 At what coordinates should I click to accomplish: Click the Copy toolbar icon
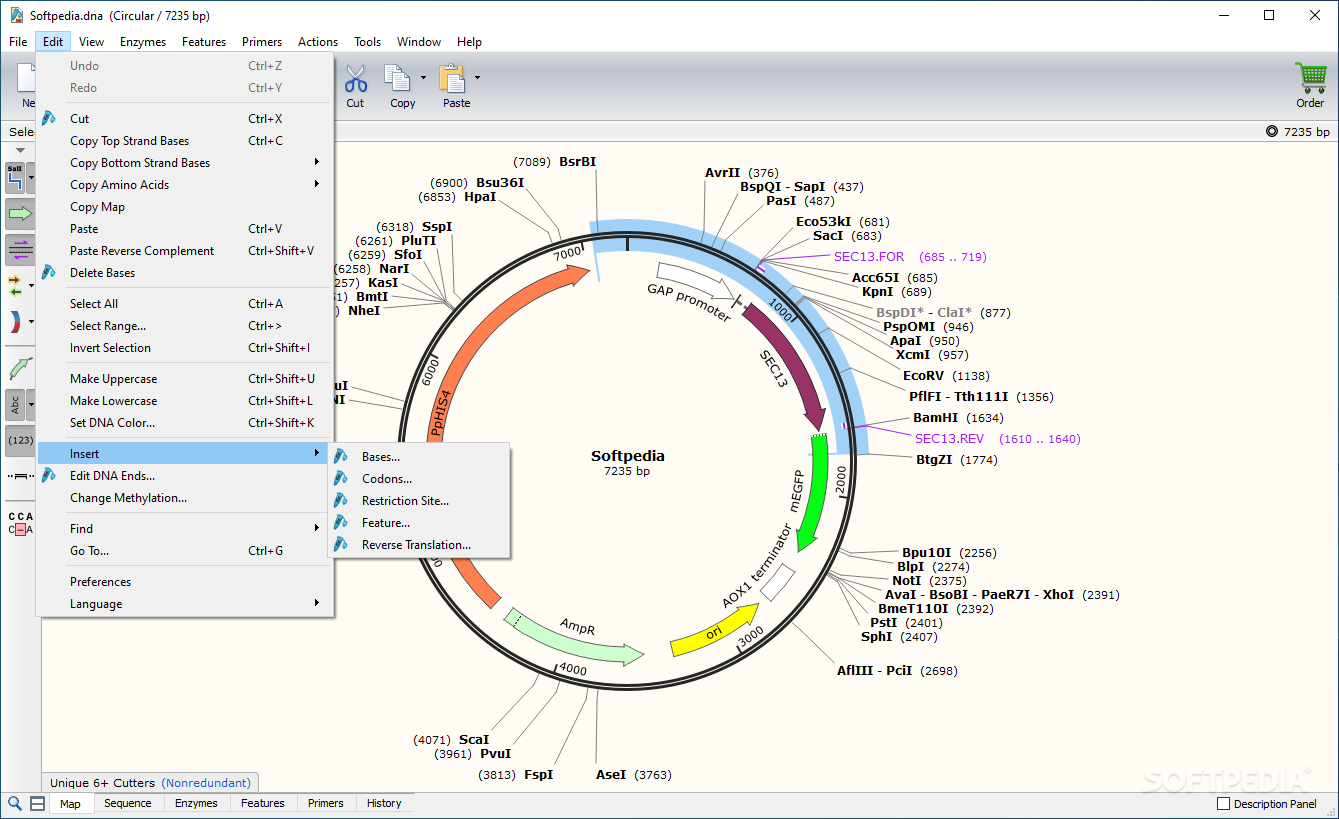point(398,78)
